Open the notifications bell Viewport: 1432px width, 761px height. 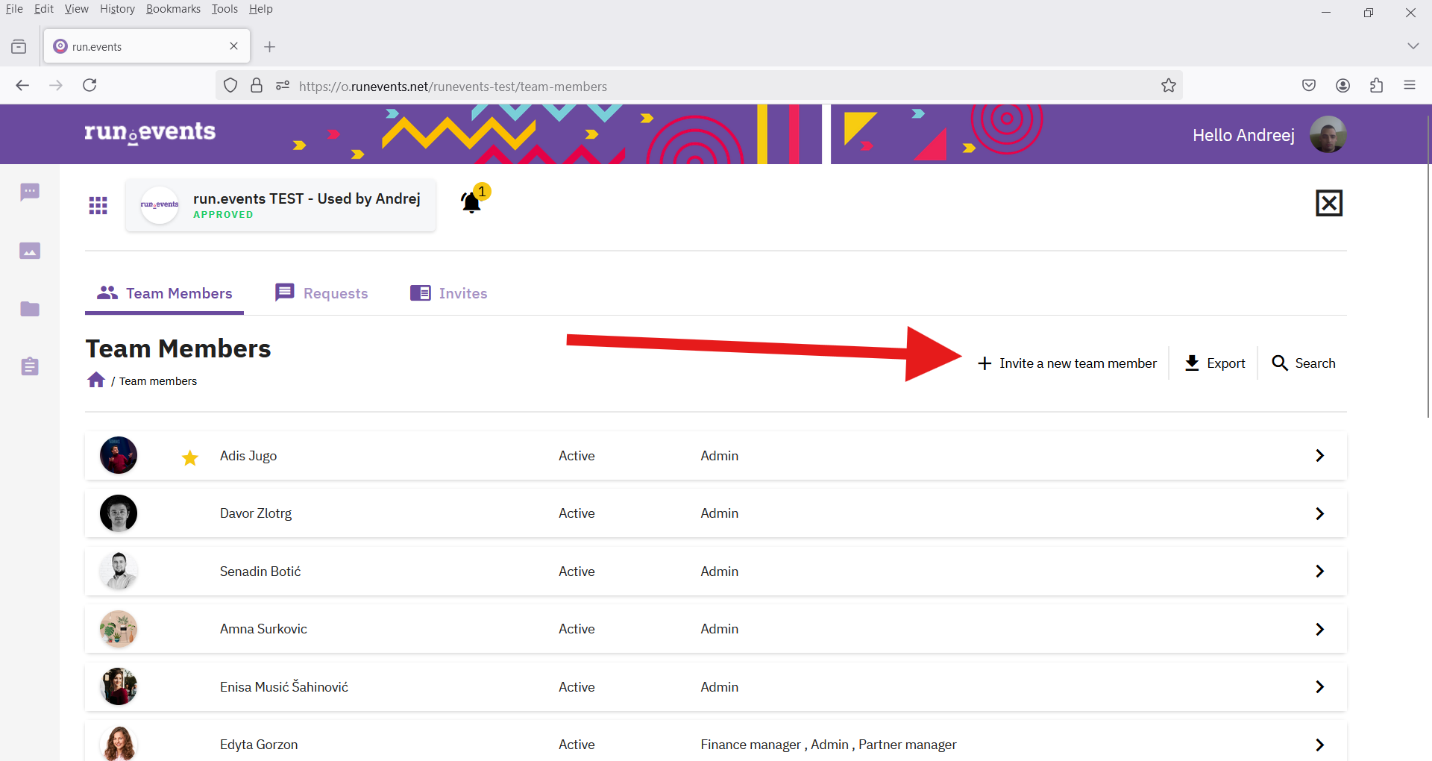pyautogui.click(x=471, y=202)
